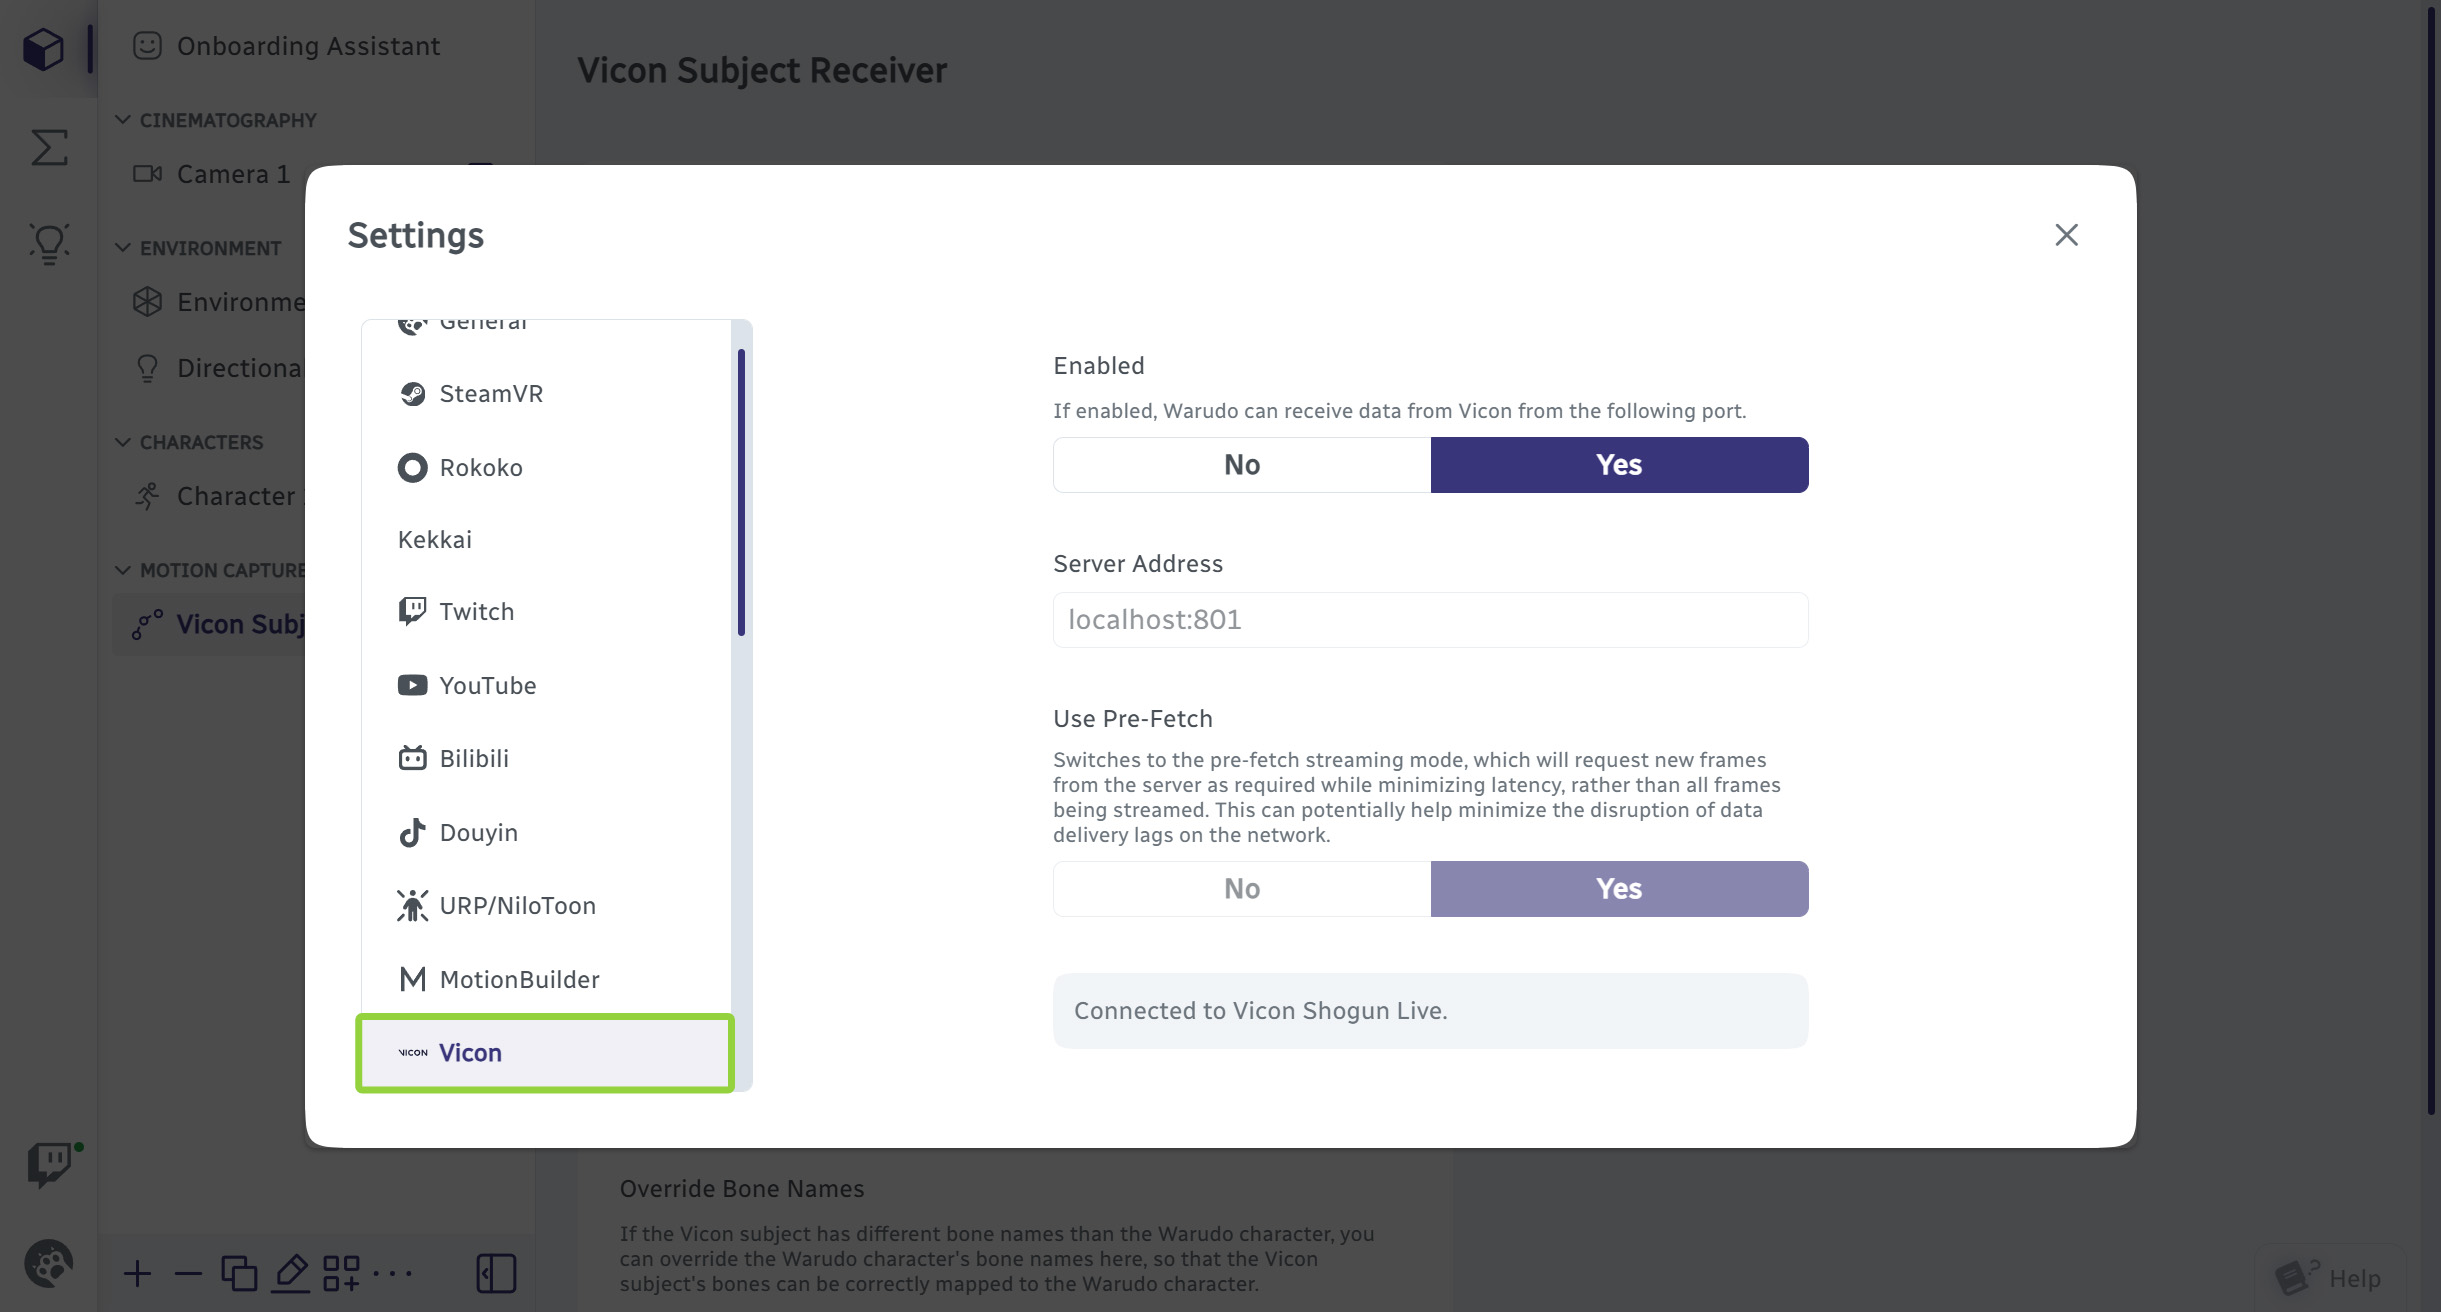Click the plus icon to add asset

click(137, 1273)
